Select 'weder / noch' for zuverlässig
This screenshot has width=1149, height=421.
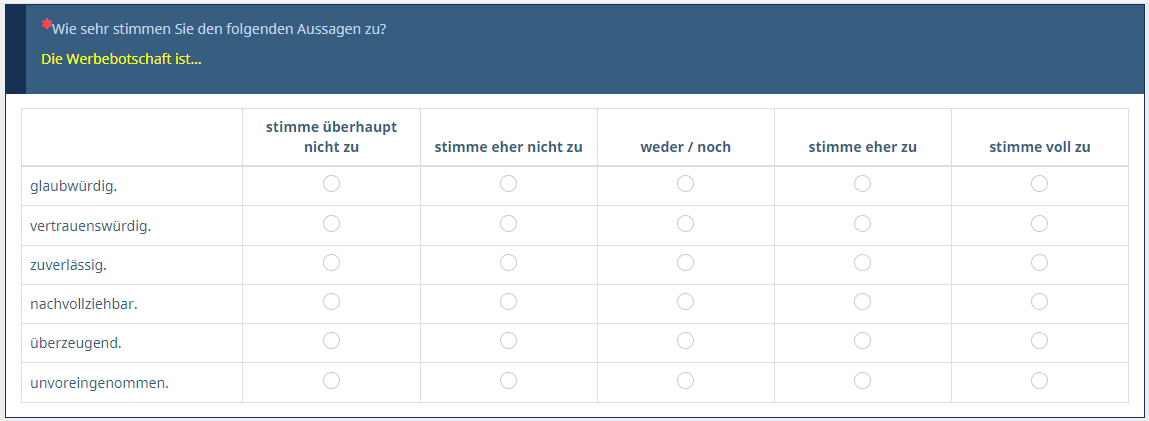[x=685, y=262]
